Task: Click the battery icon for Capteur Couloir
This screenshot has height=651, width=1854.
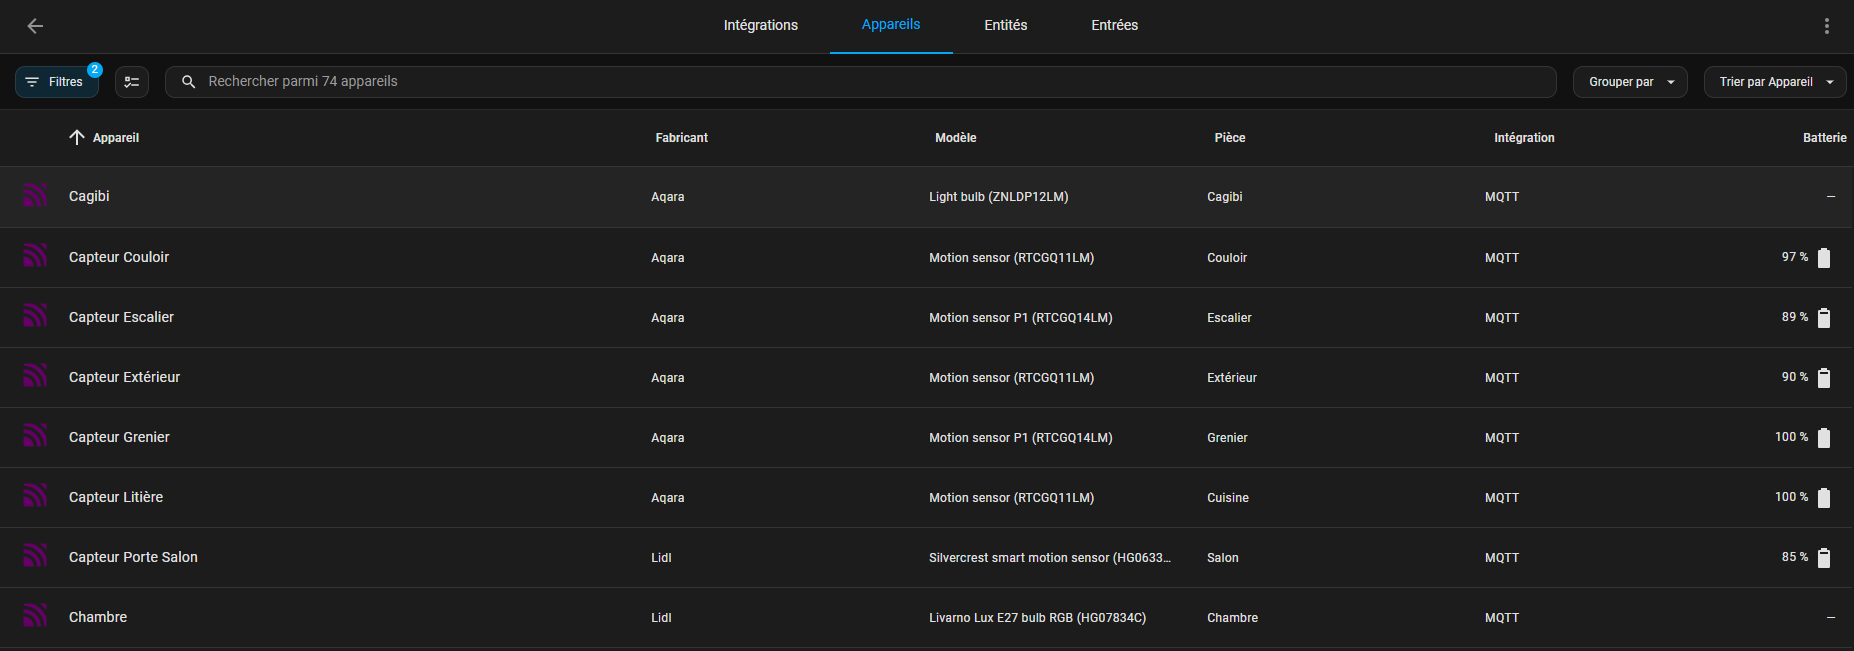Action: tap(1824, 258)
